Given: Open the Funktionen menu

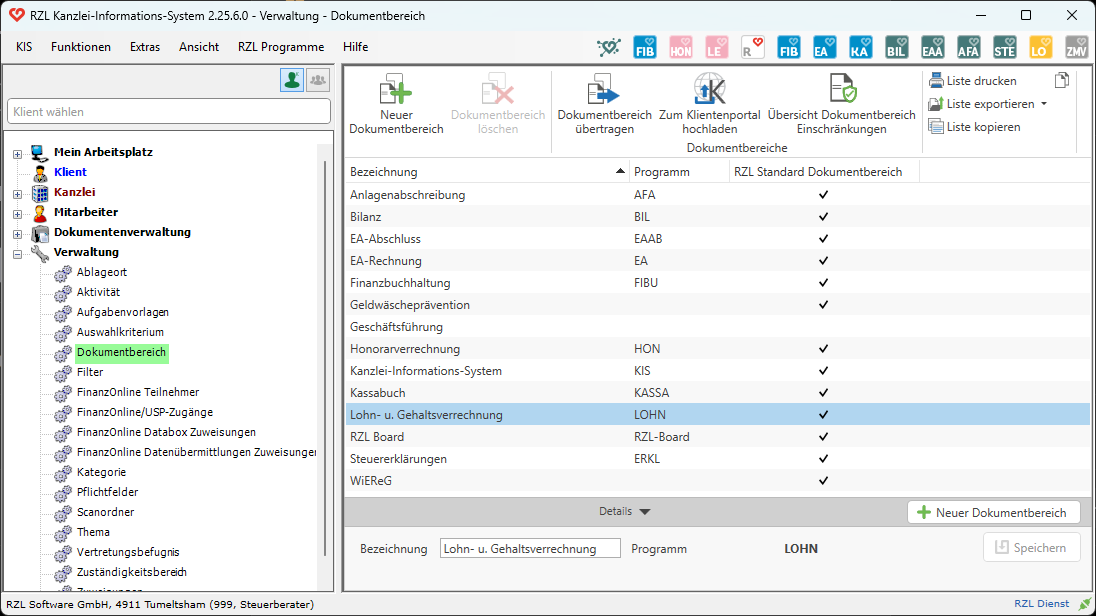Looking at the screenshot, I should point(81,47).
